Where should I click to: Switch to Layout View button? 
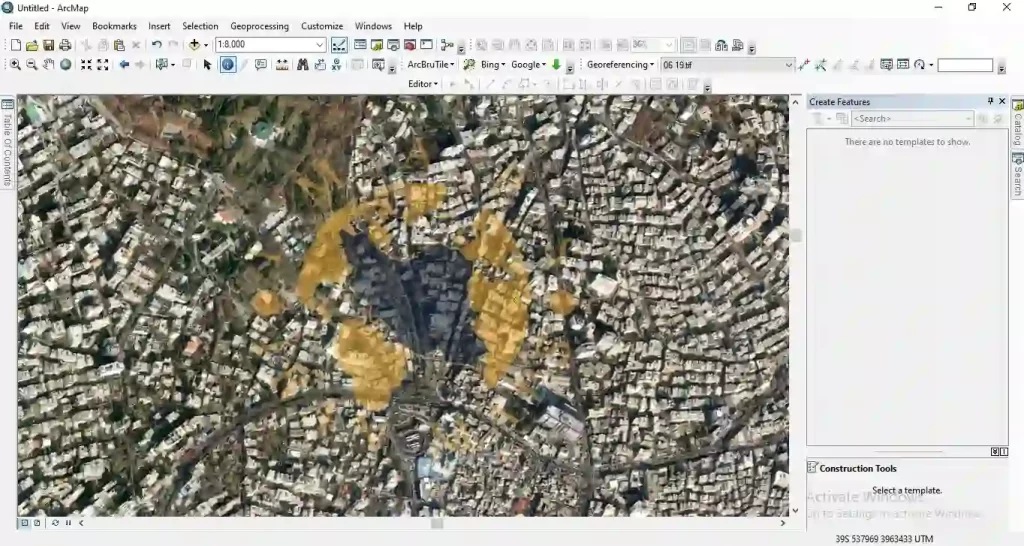37,522
